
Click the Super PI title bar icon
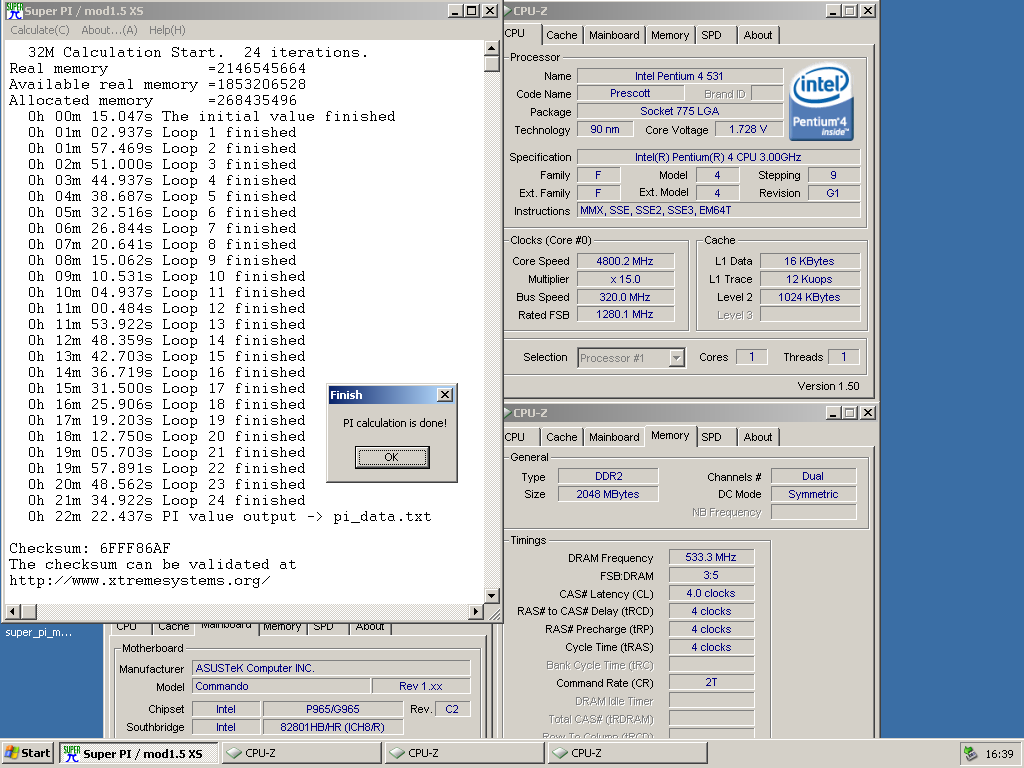14,10
